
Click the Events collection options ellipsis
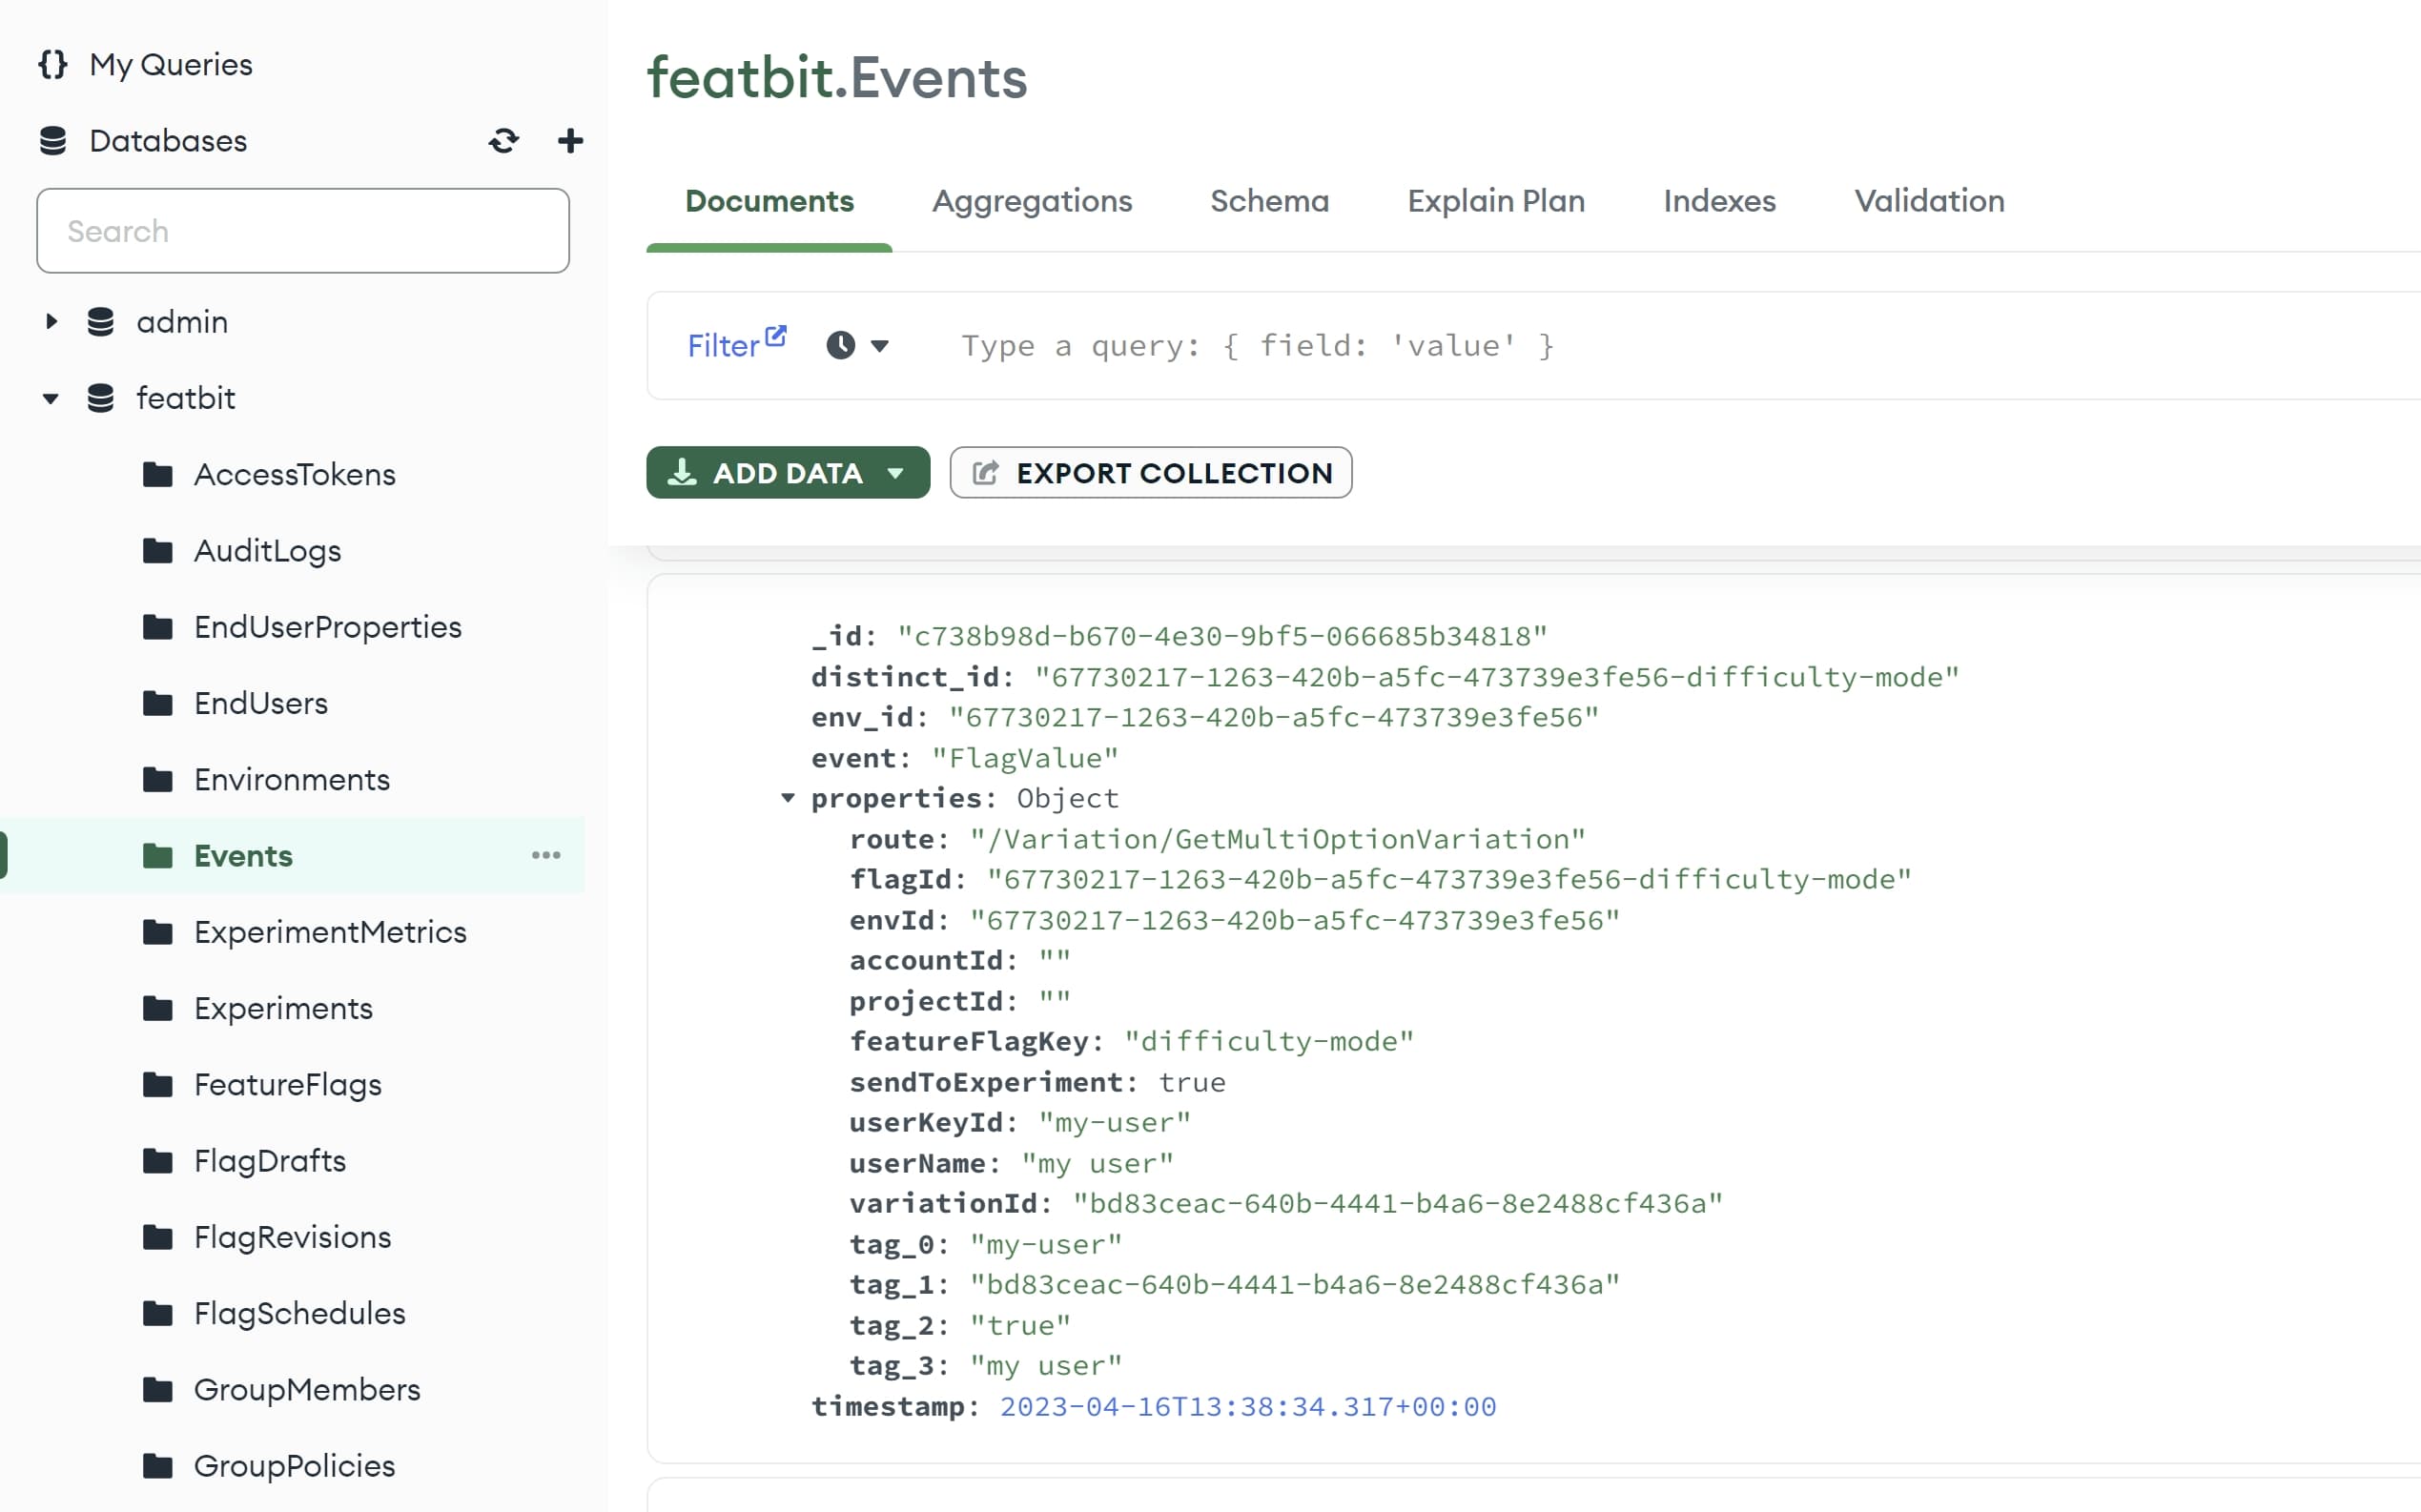point(546,855)
